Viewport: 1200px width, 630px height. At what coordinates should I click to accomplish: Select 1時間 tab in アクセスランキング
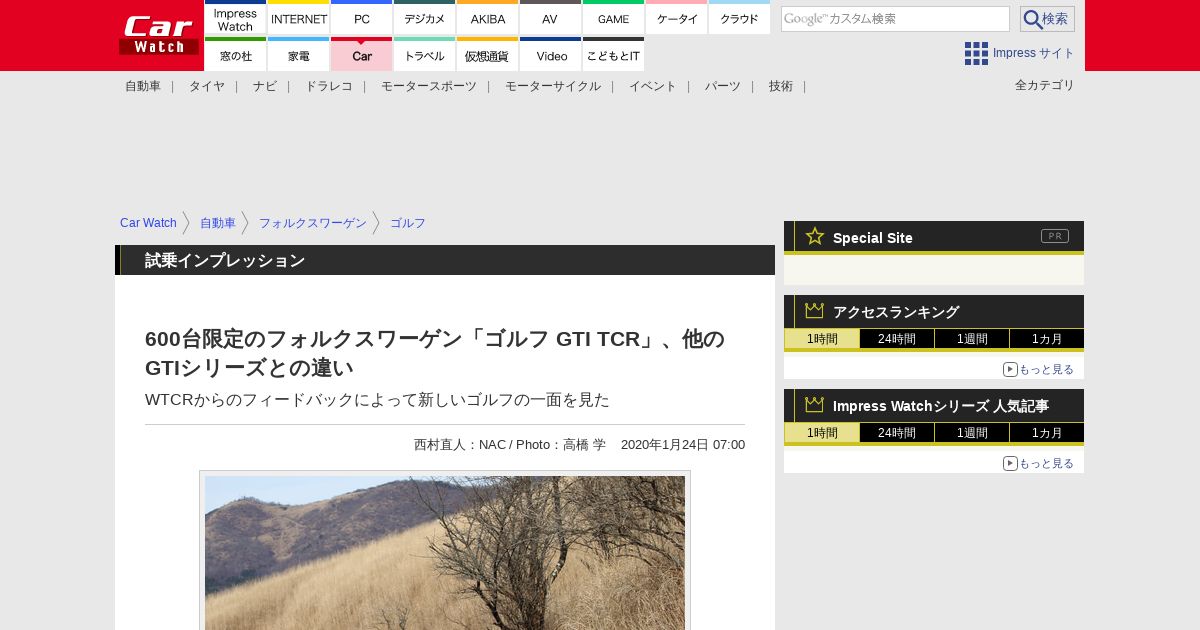[822, 338]
